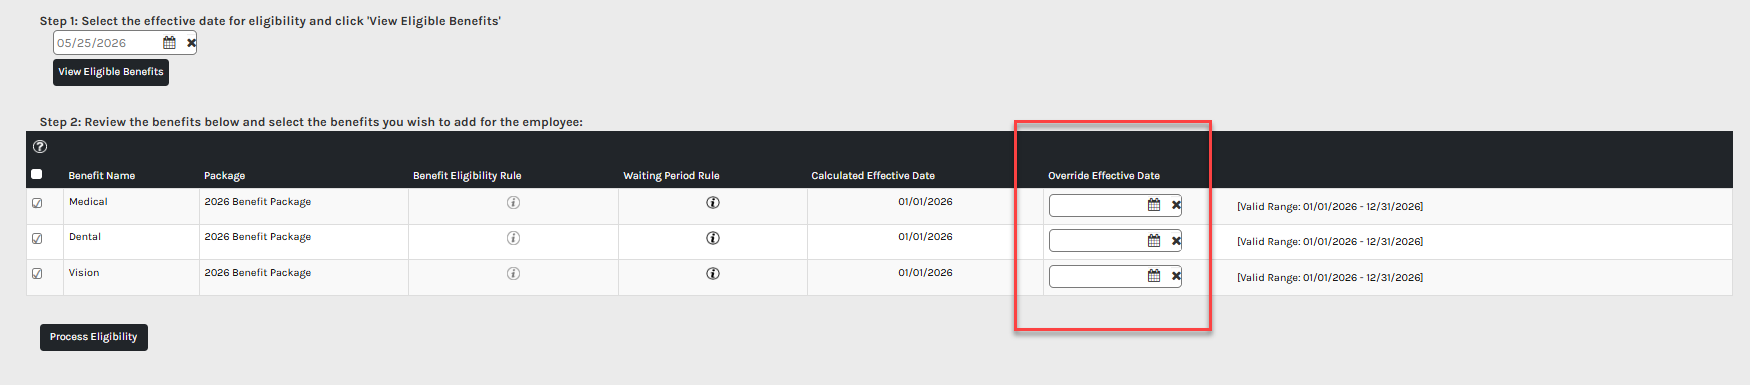Image resolution: width=1750 pixels, height=385 pixels.
Task: Toggle the select-all benefits checkbox
Action: (x=37, y=174)
